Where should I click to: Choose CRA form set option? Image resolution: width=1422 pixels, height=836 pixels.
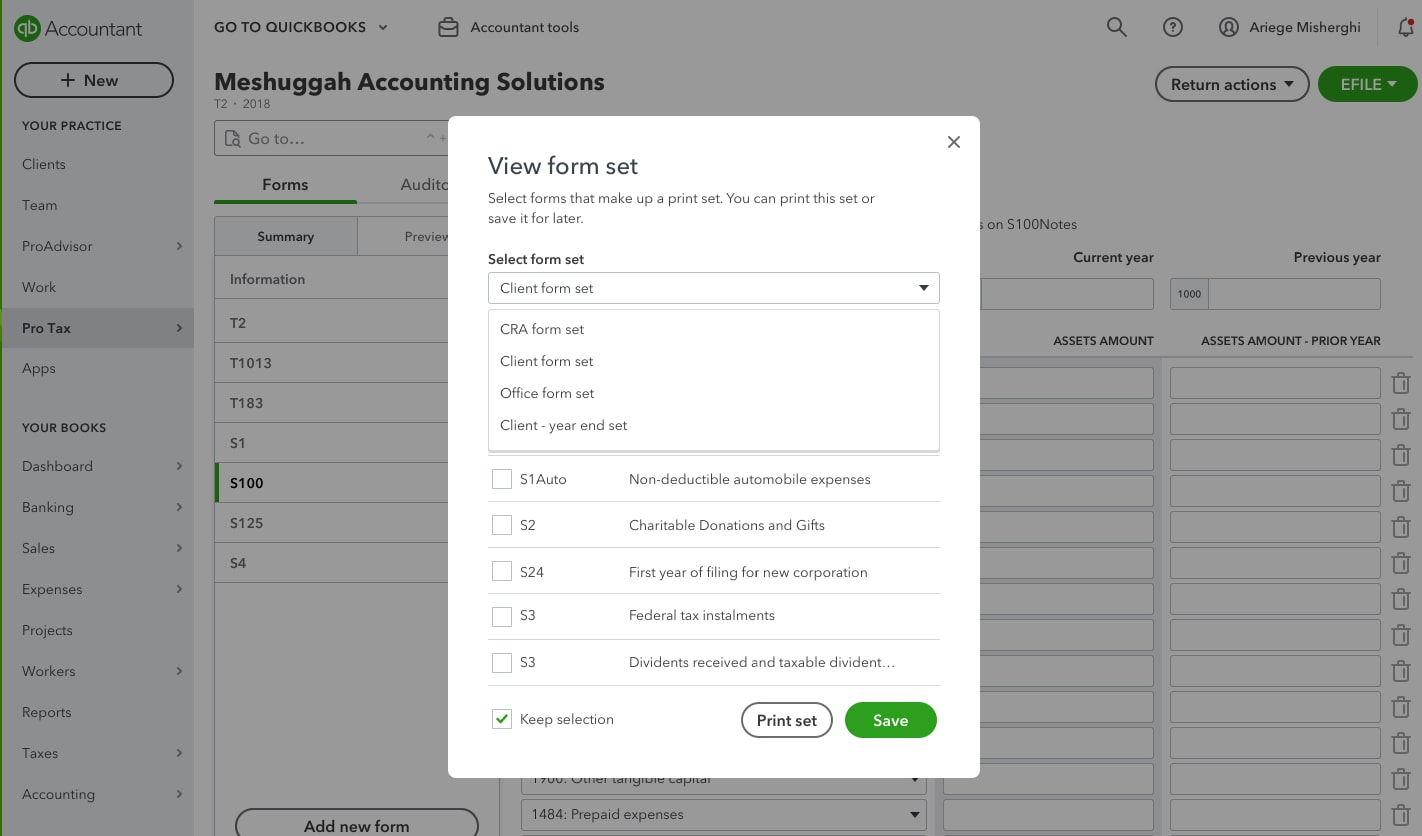(714, 329)
